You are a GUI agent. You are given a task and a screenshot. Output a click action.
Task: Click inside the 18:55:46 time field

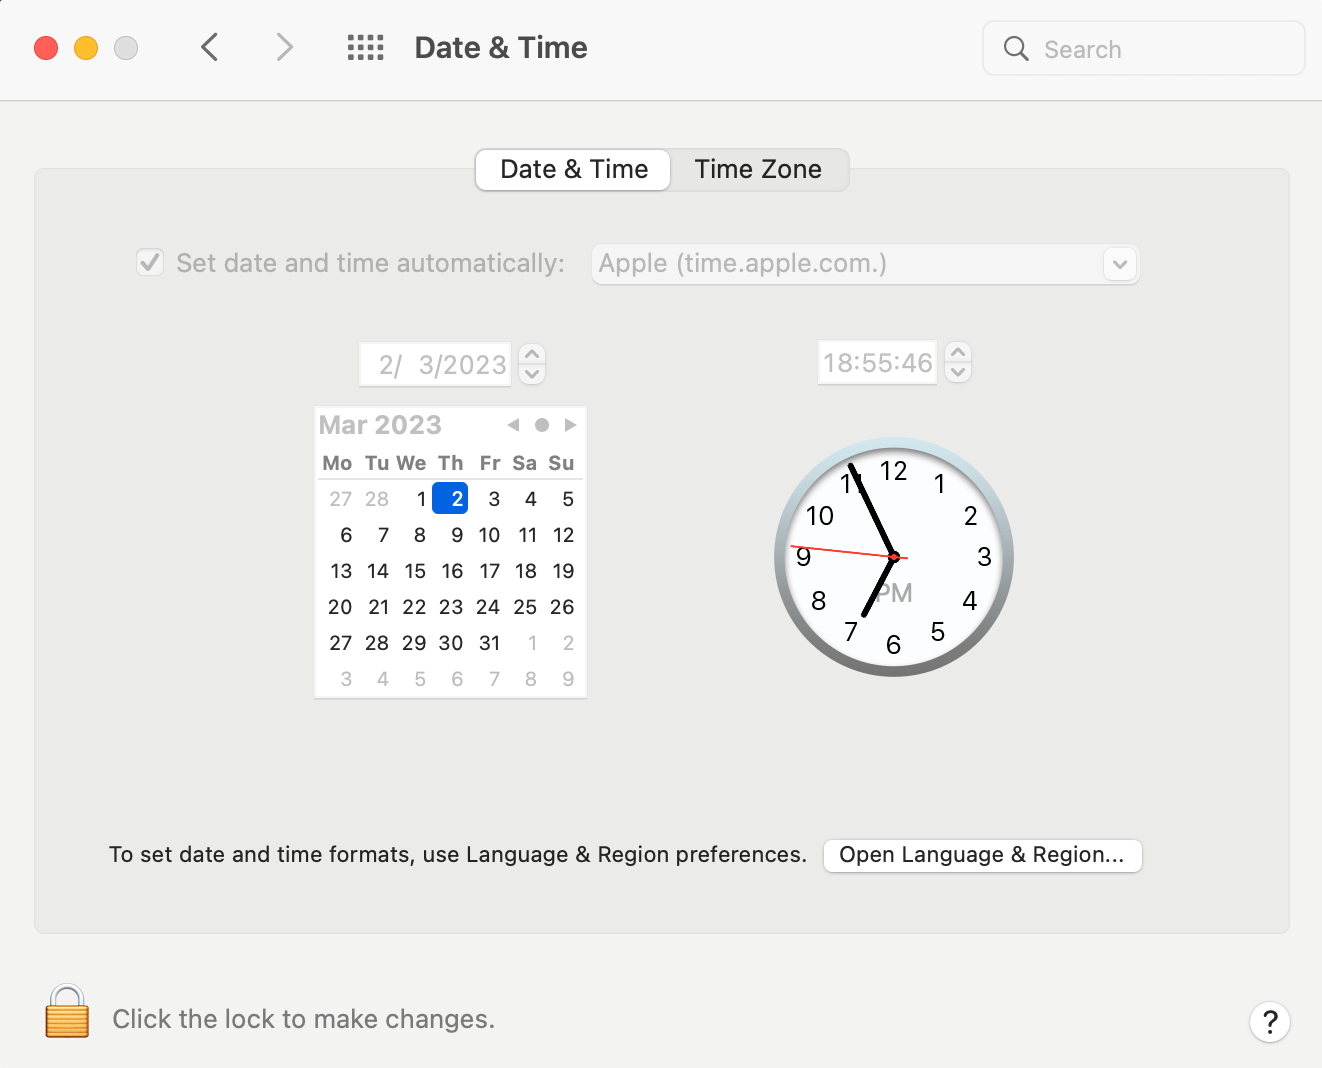pyautogui.click(x=876, y=362)
